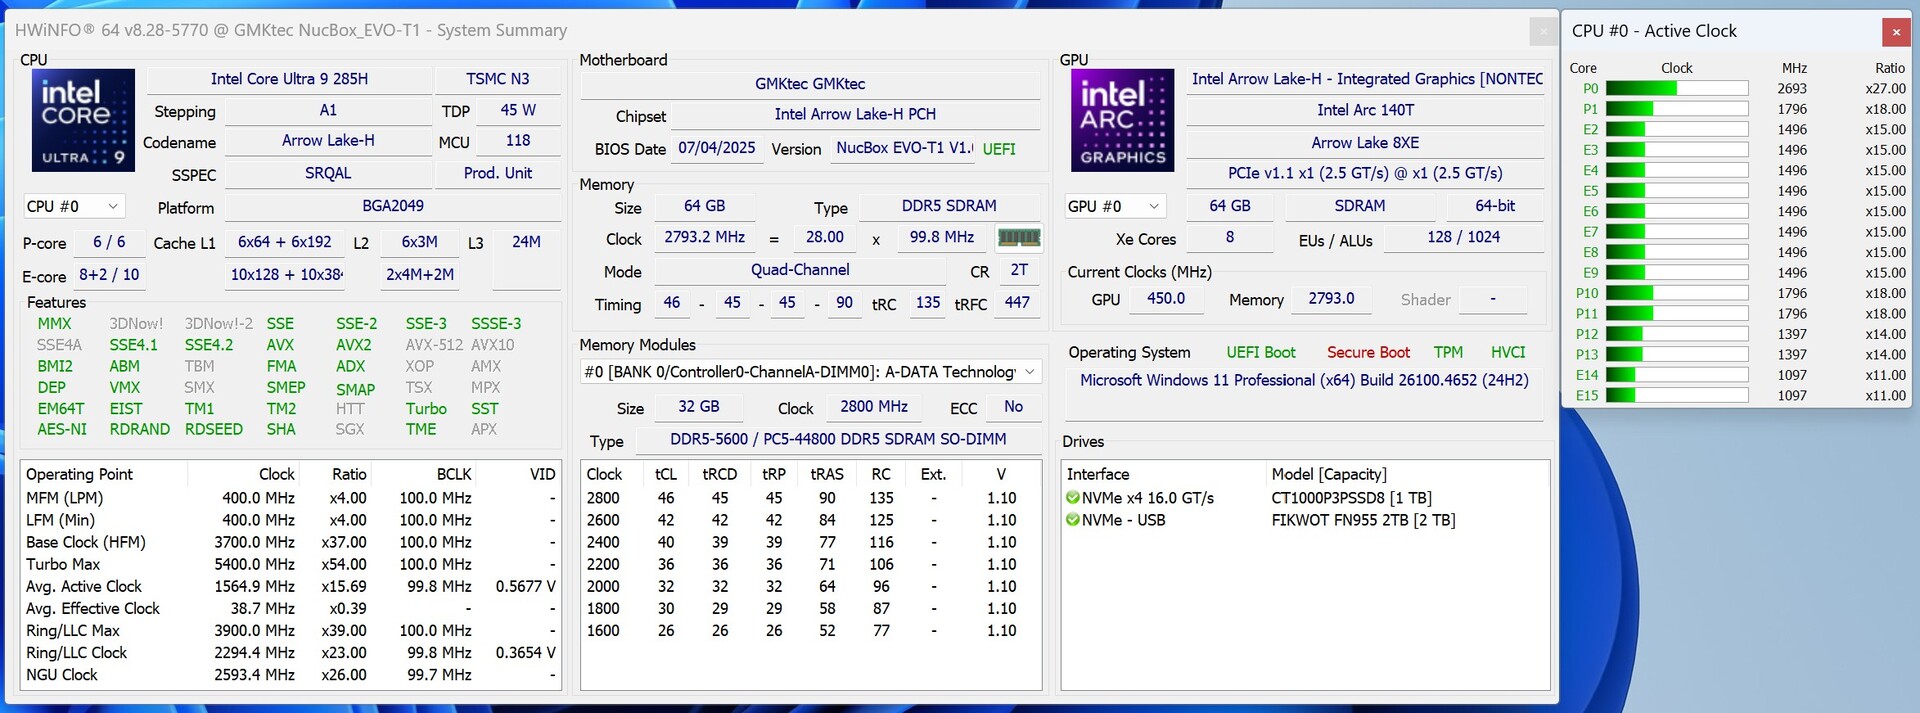The image size is (1920, 713).
Task: Click the Avg. Effective Clock row
Action: [x=290, y=608]
